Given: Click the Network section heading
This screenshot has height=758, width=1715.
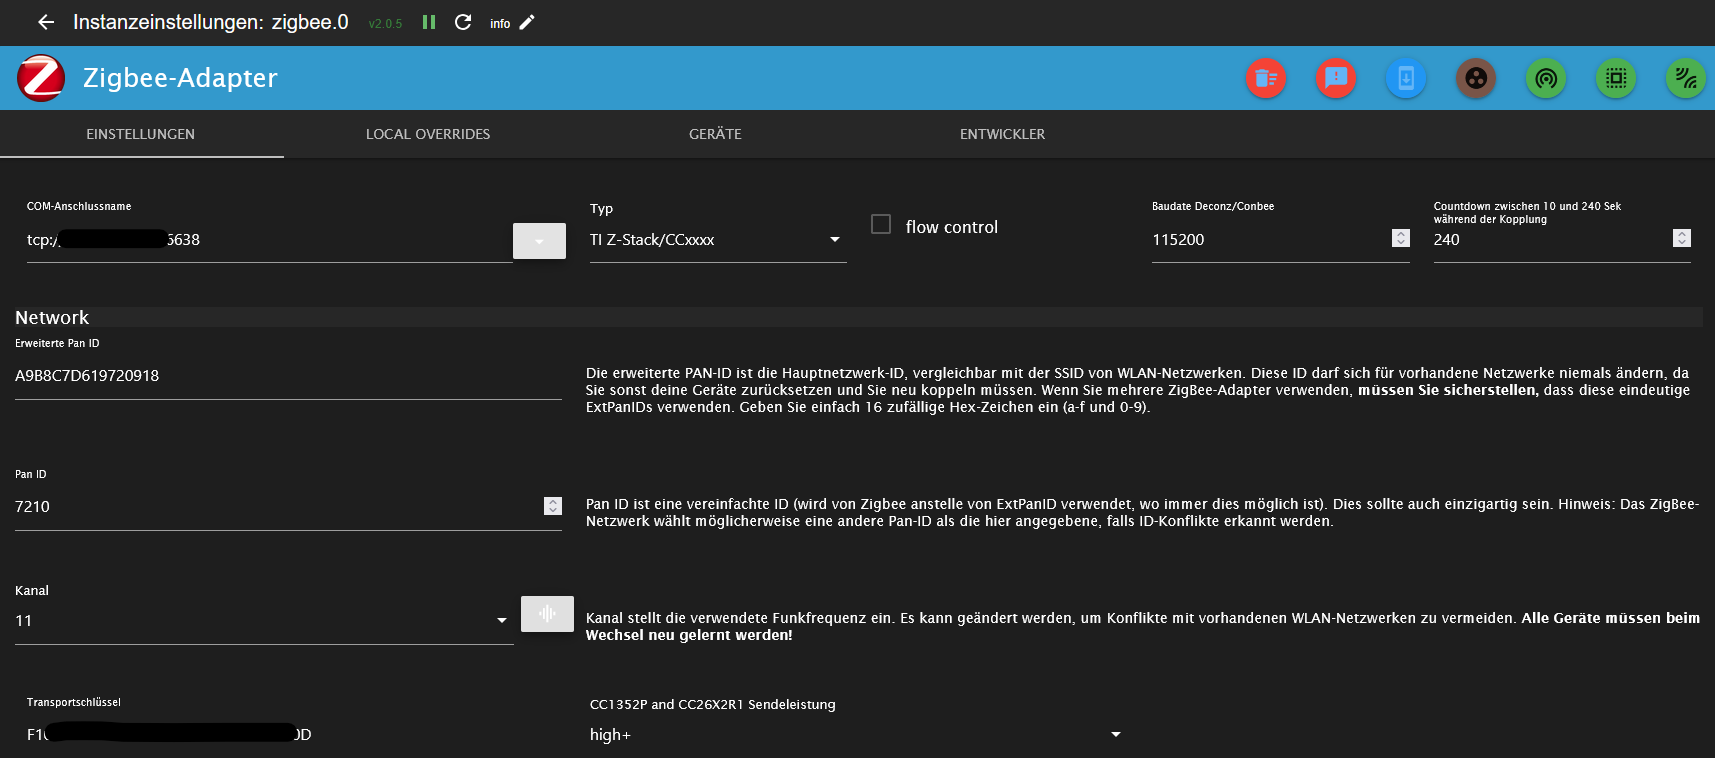Looking at the screenshot, I should pyautogui.click(x=52, y=318).
